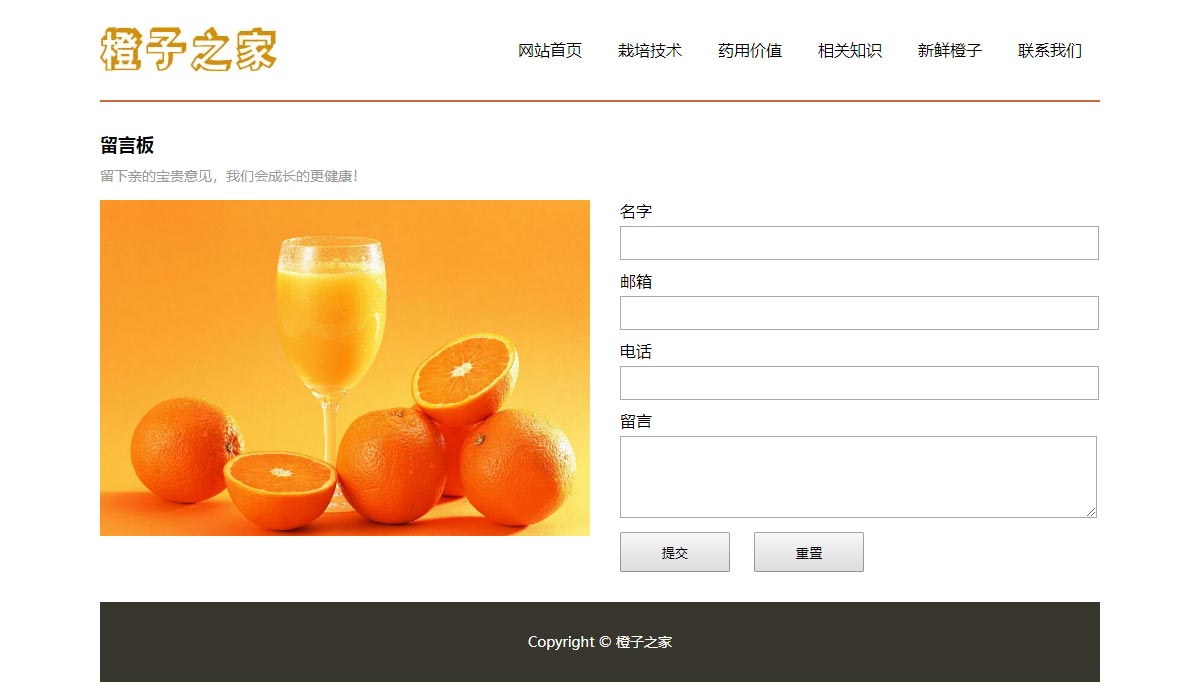1200x683 pixels.
Task: Select the 电话 input field
Action: coord(859,383)
